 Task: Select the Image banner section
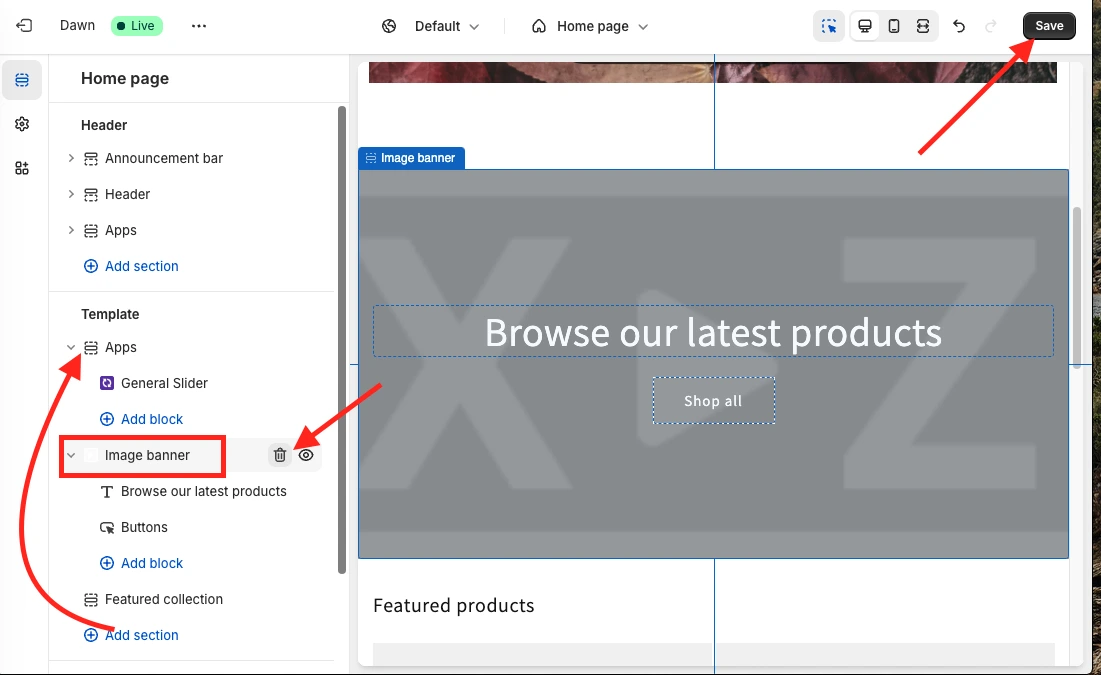tap(147, 455)
